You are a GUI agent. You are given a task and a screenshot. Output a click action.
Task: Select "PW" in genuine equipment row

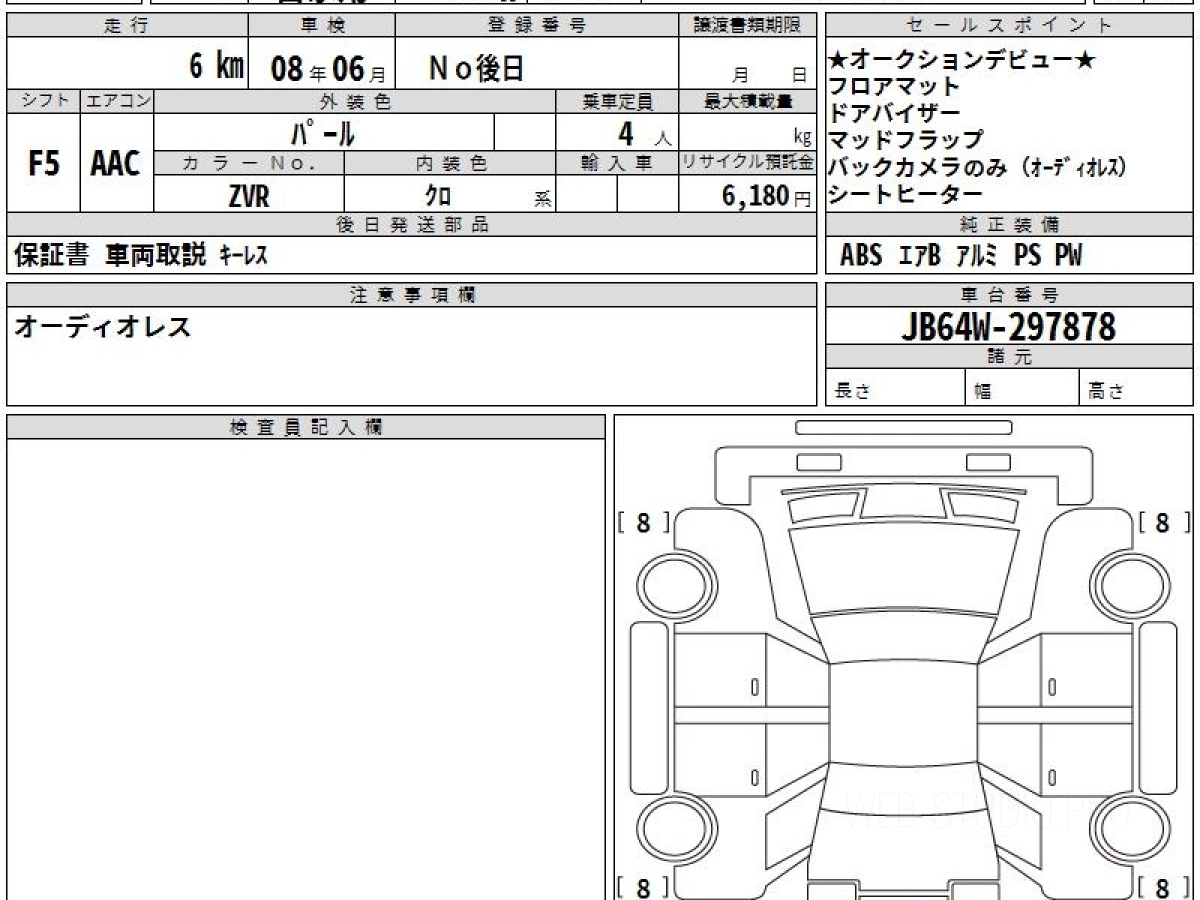pyautogui.click(x=1068, y=256)
